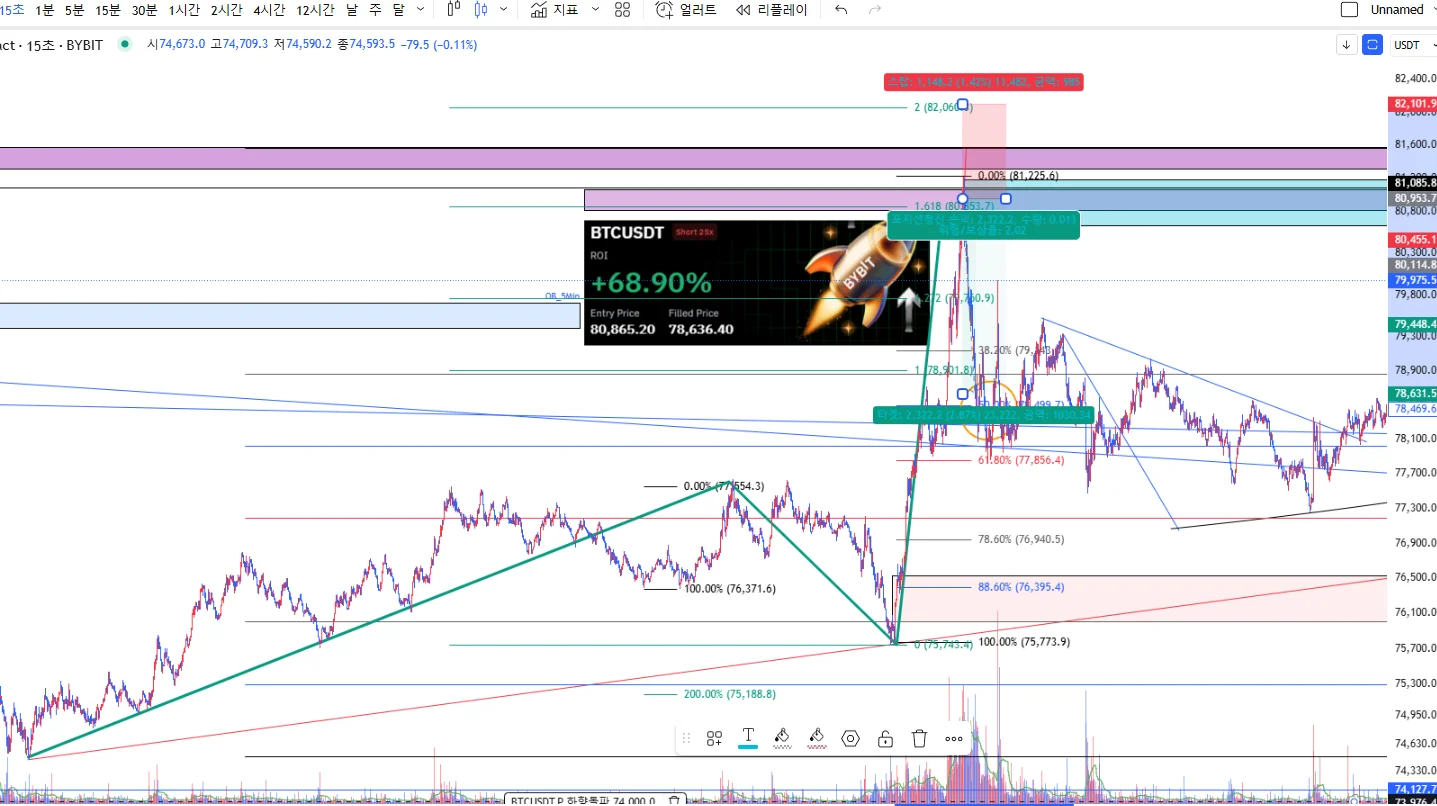Toggle the lock on the selected drawing
Screen dimensions: 1437x806
885,739
